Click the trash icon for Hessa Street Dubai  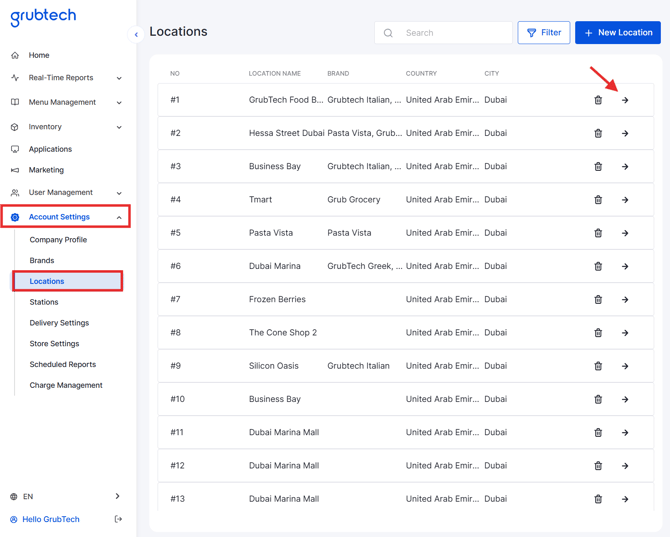pos(598,133)
